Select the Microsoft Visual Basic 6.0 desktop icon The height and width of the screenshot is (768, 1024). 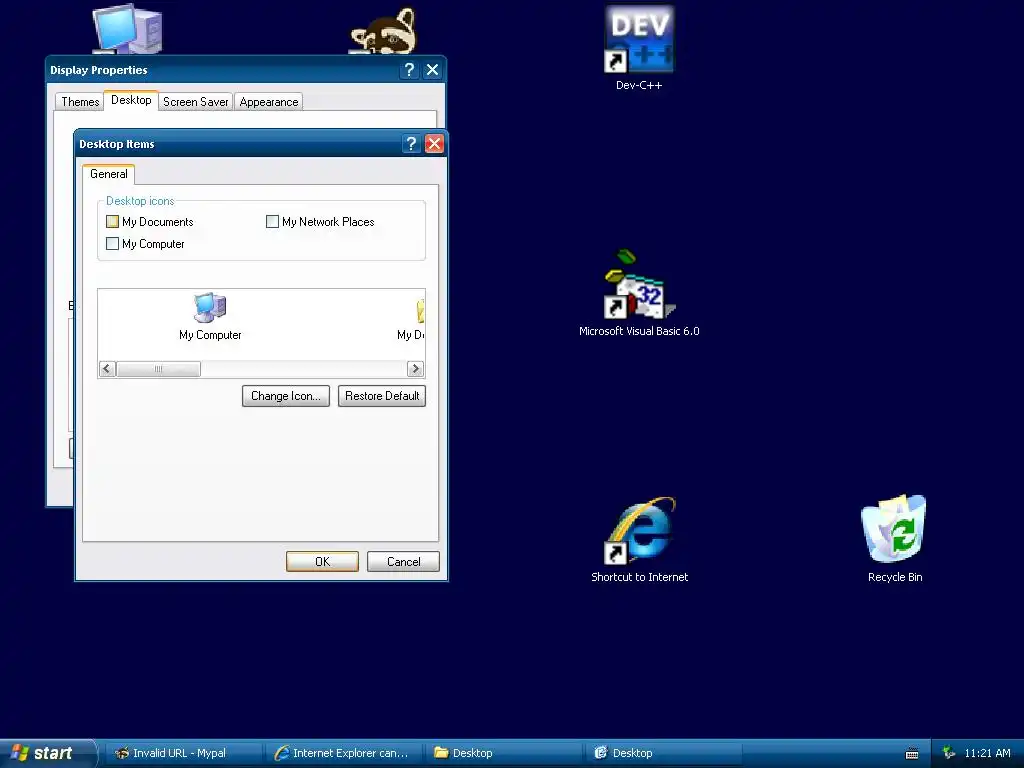[x=639, y=285]
